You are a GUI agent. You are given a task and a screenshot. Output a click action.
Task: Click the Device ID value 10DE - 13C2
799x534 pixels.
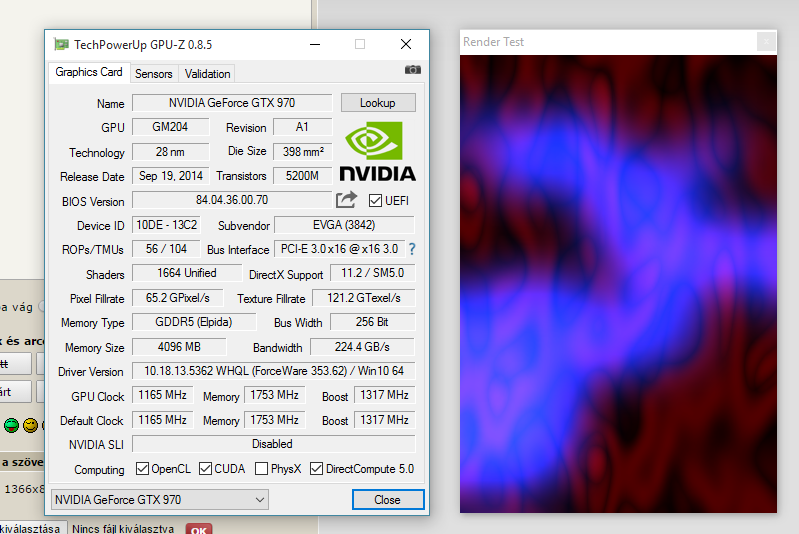(x=167, y=225)
